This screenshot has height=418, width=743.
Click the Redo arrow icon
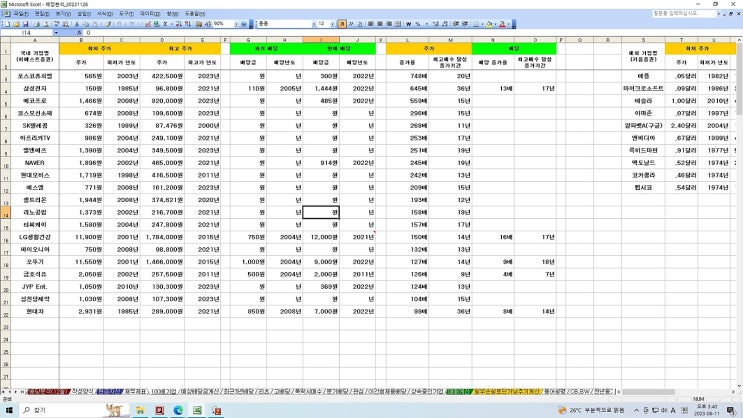(x=132, y=24)
